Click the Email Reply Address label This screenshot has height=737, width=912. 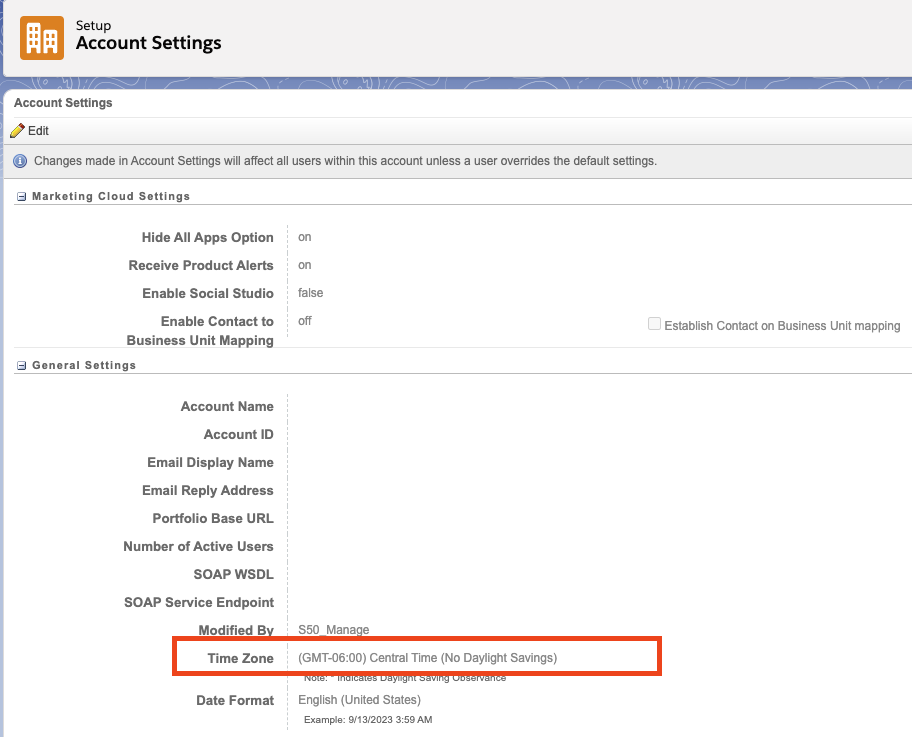pos(208,490)
